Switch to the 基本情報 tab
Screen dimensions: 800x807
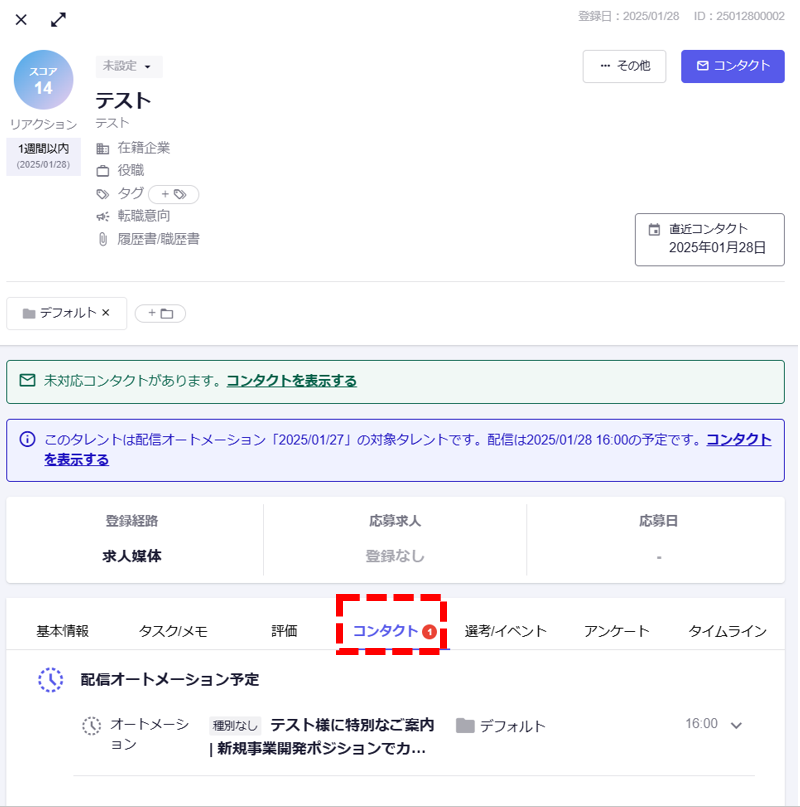pos(63,631)
